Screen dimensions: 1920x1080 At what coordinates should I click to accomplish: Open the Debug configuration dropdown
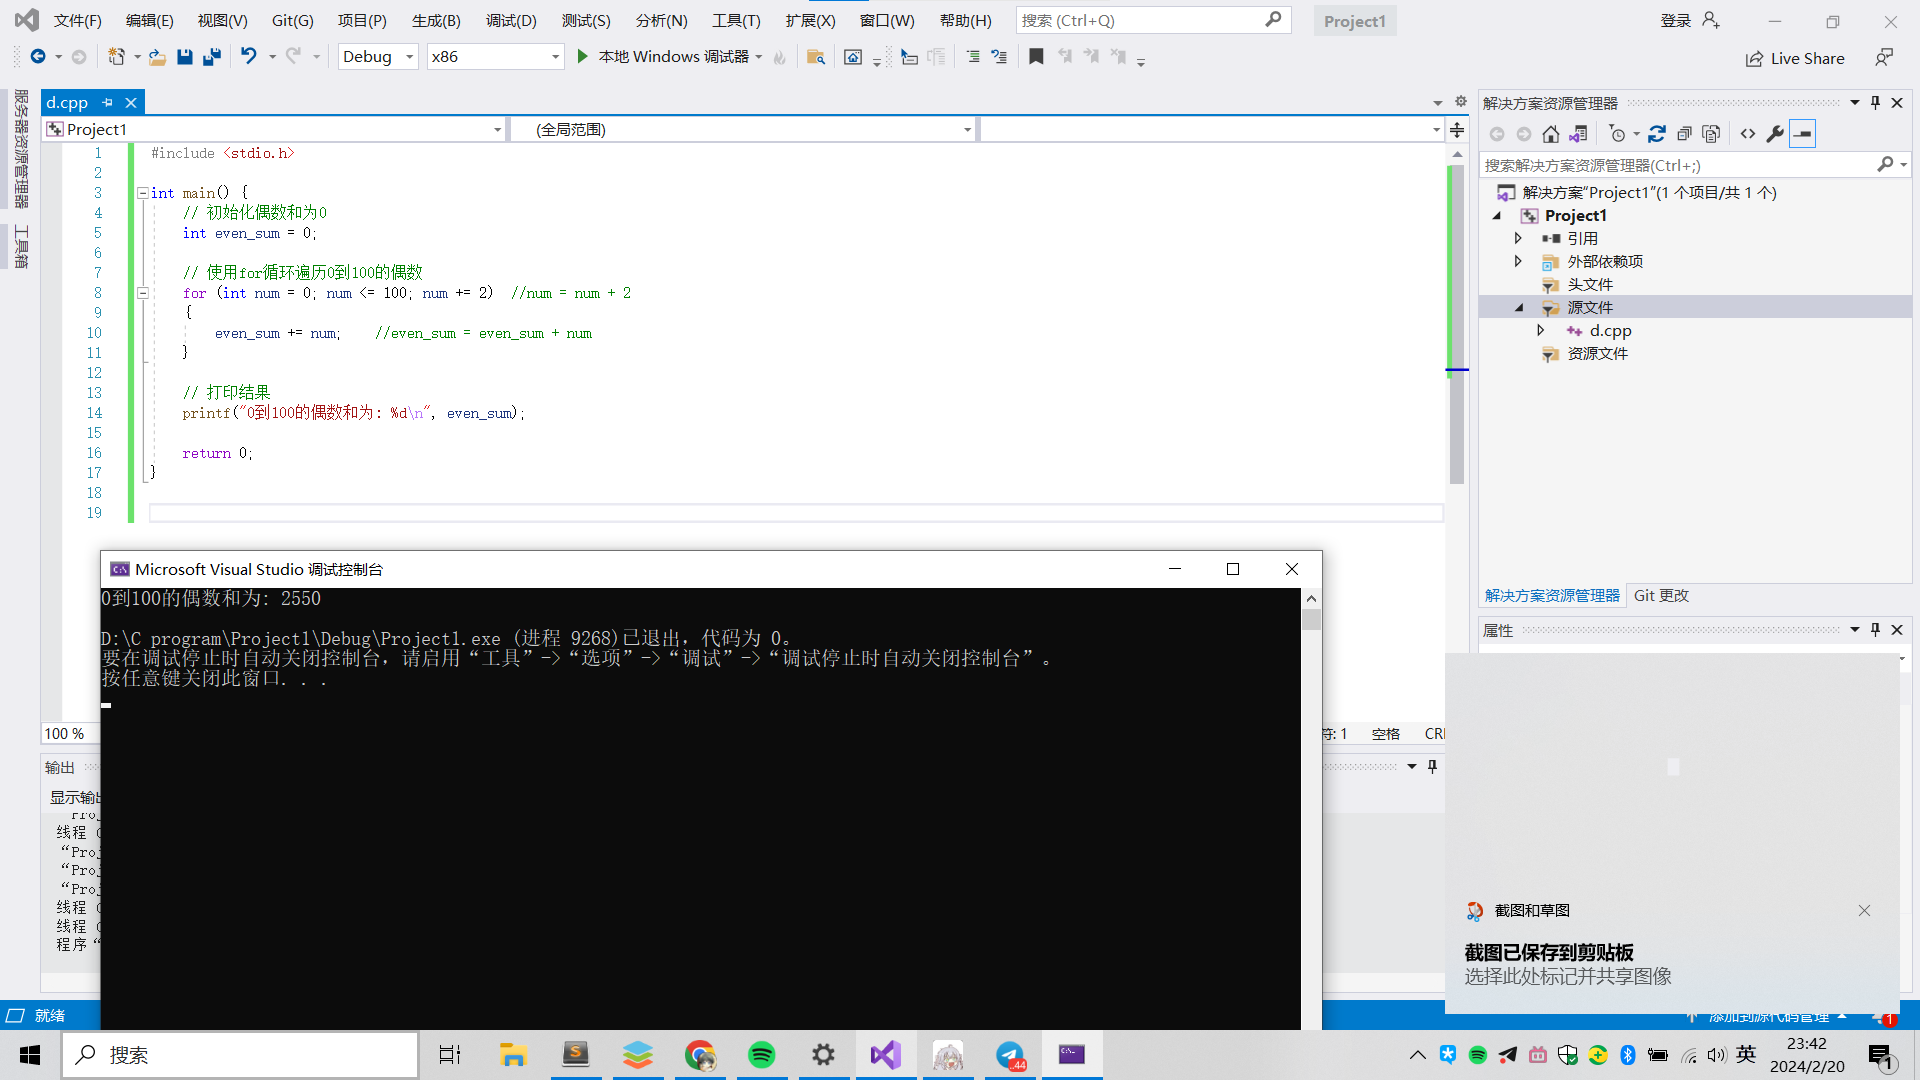click(x=378, y=57)
